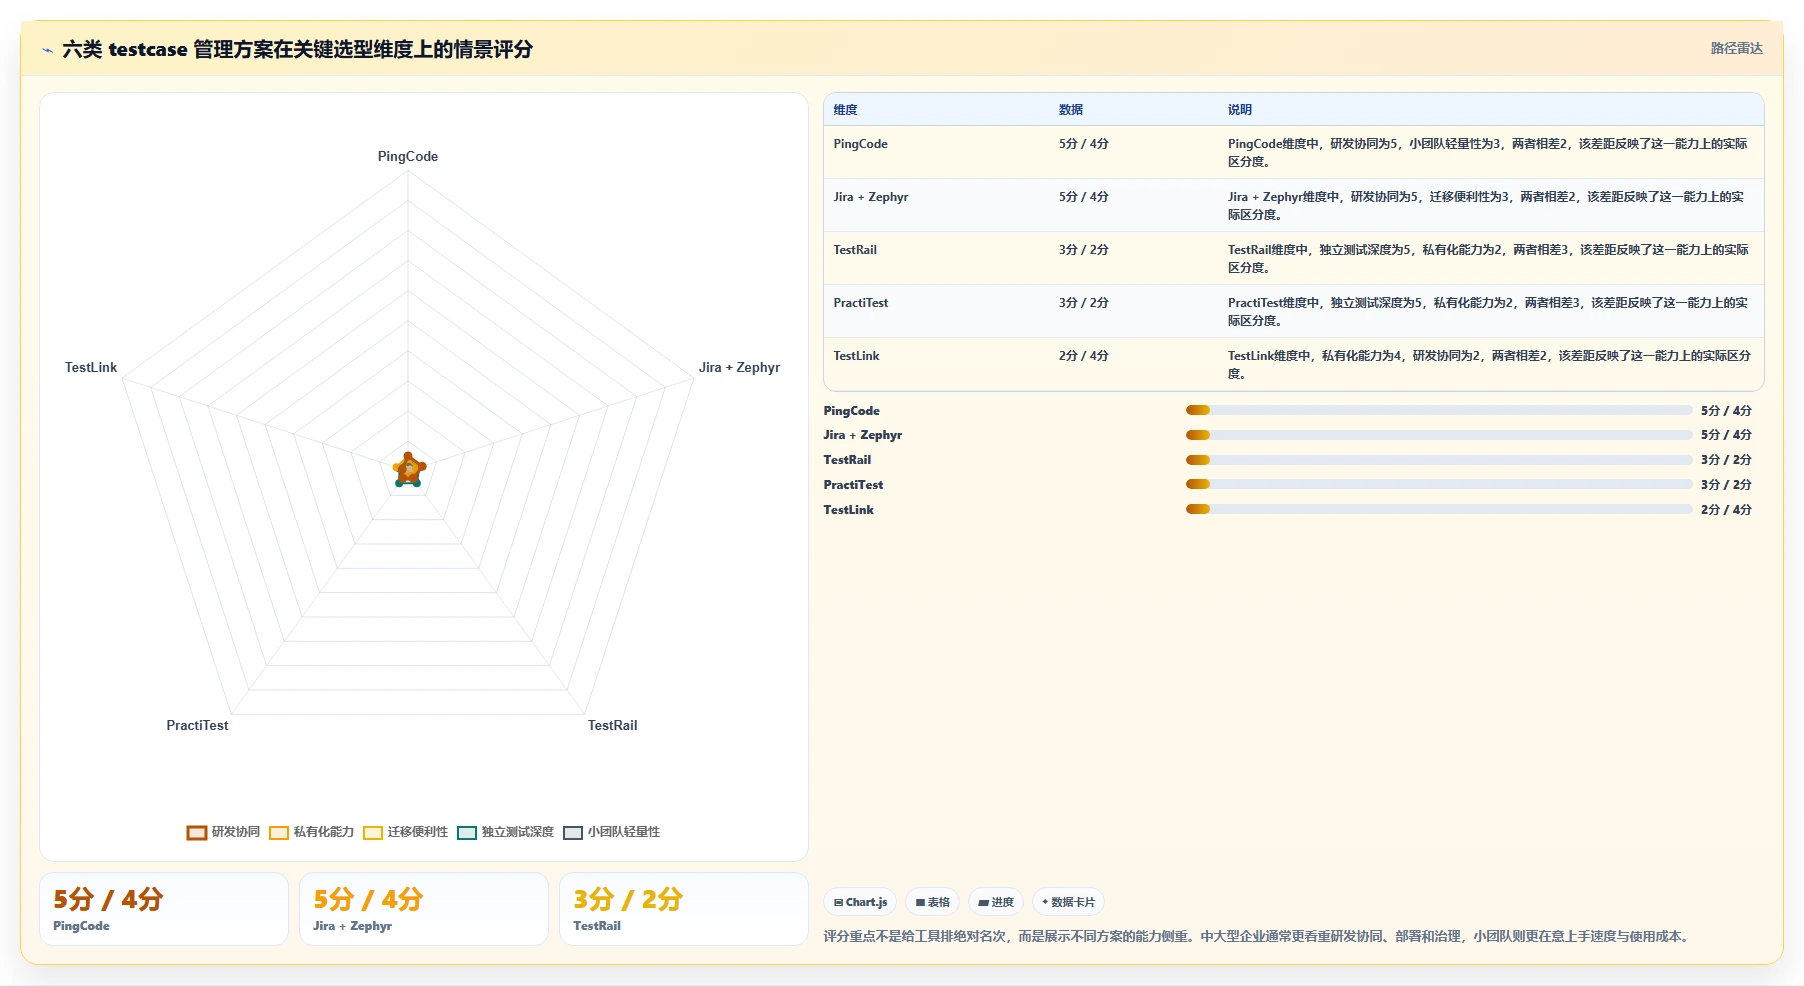This screenshot has width=1804, height=986.
Task: Click PingCode radar axis label
Action: [408, 156]
